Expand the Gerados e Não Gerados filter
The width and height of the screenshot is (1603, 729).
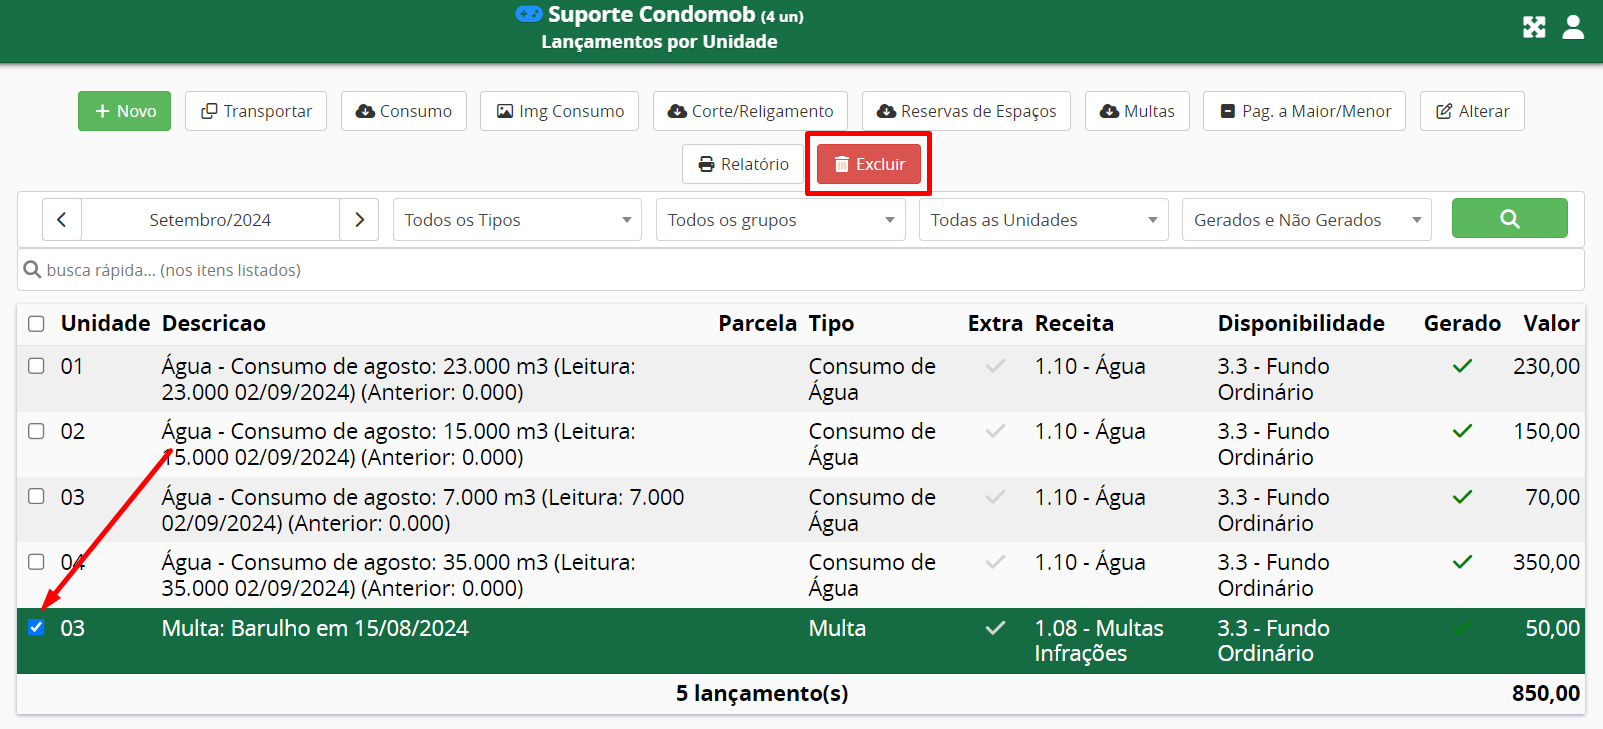click(1306, 220)
